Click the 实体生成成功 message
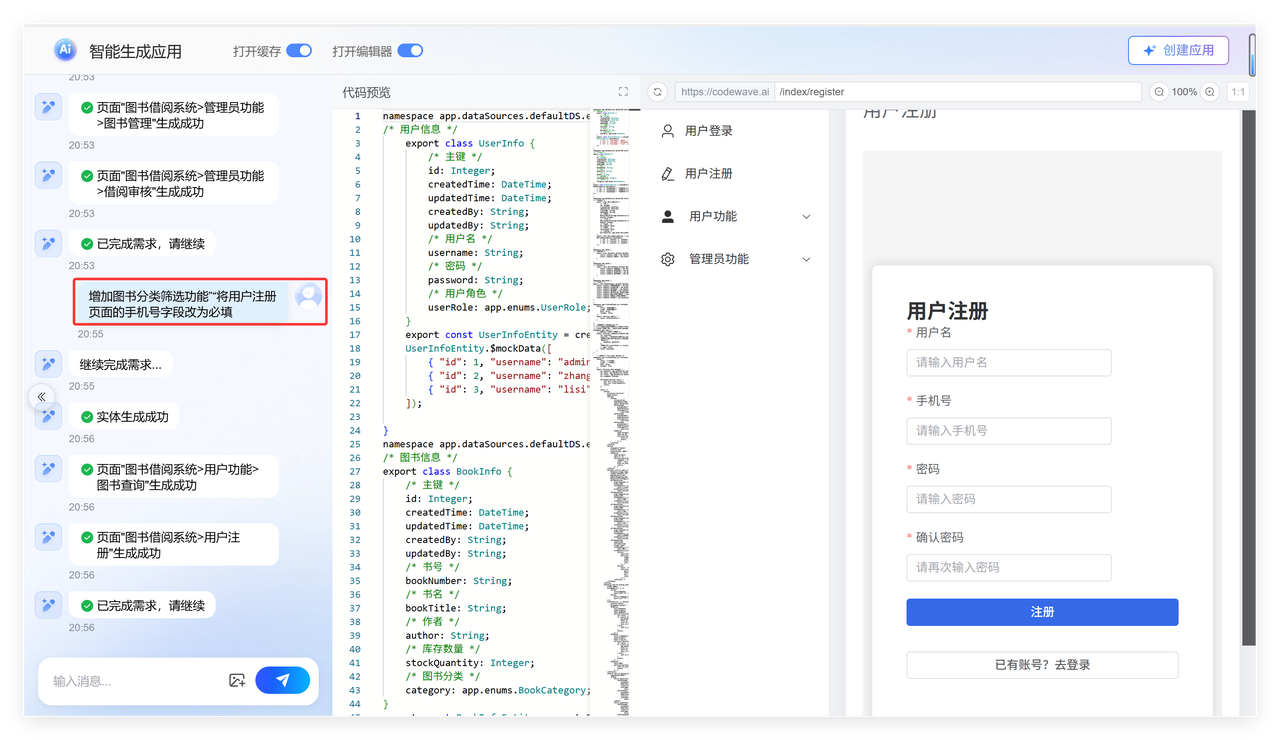The image size is (1280, 740). (124, 417)
